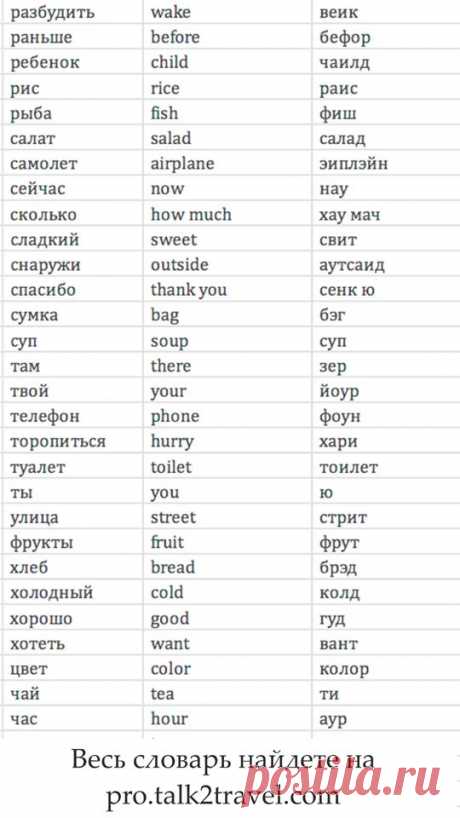Click the transcription cell "бефор"
Viewport: 460px width, 818px height.
(x=345, y=37)
